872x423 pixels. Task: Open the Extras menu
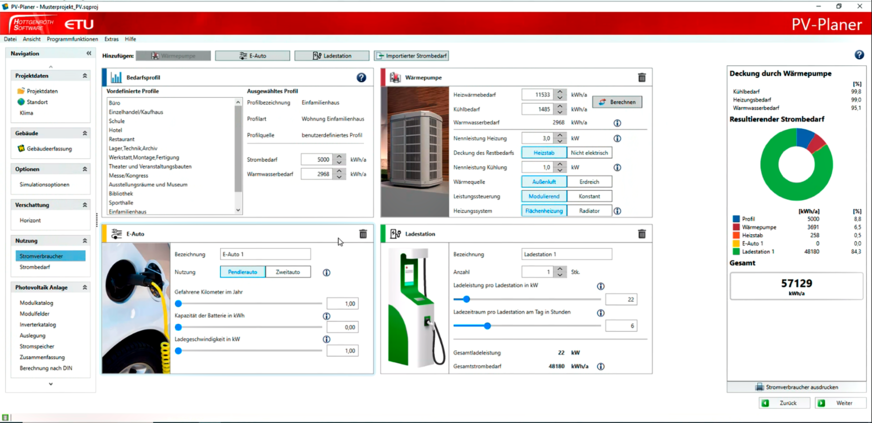(111, 39)
